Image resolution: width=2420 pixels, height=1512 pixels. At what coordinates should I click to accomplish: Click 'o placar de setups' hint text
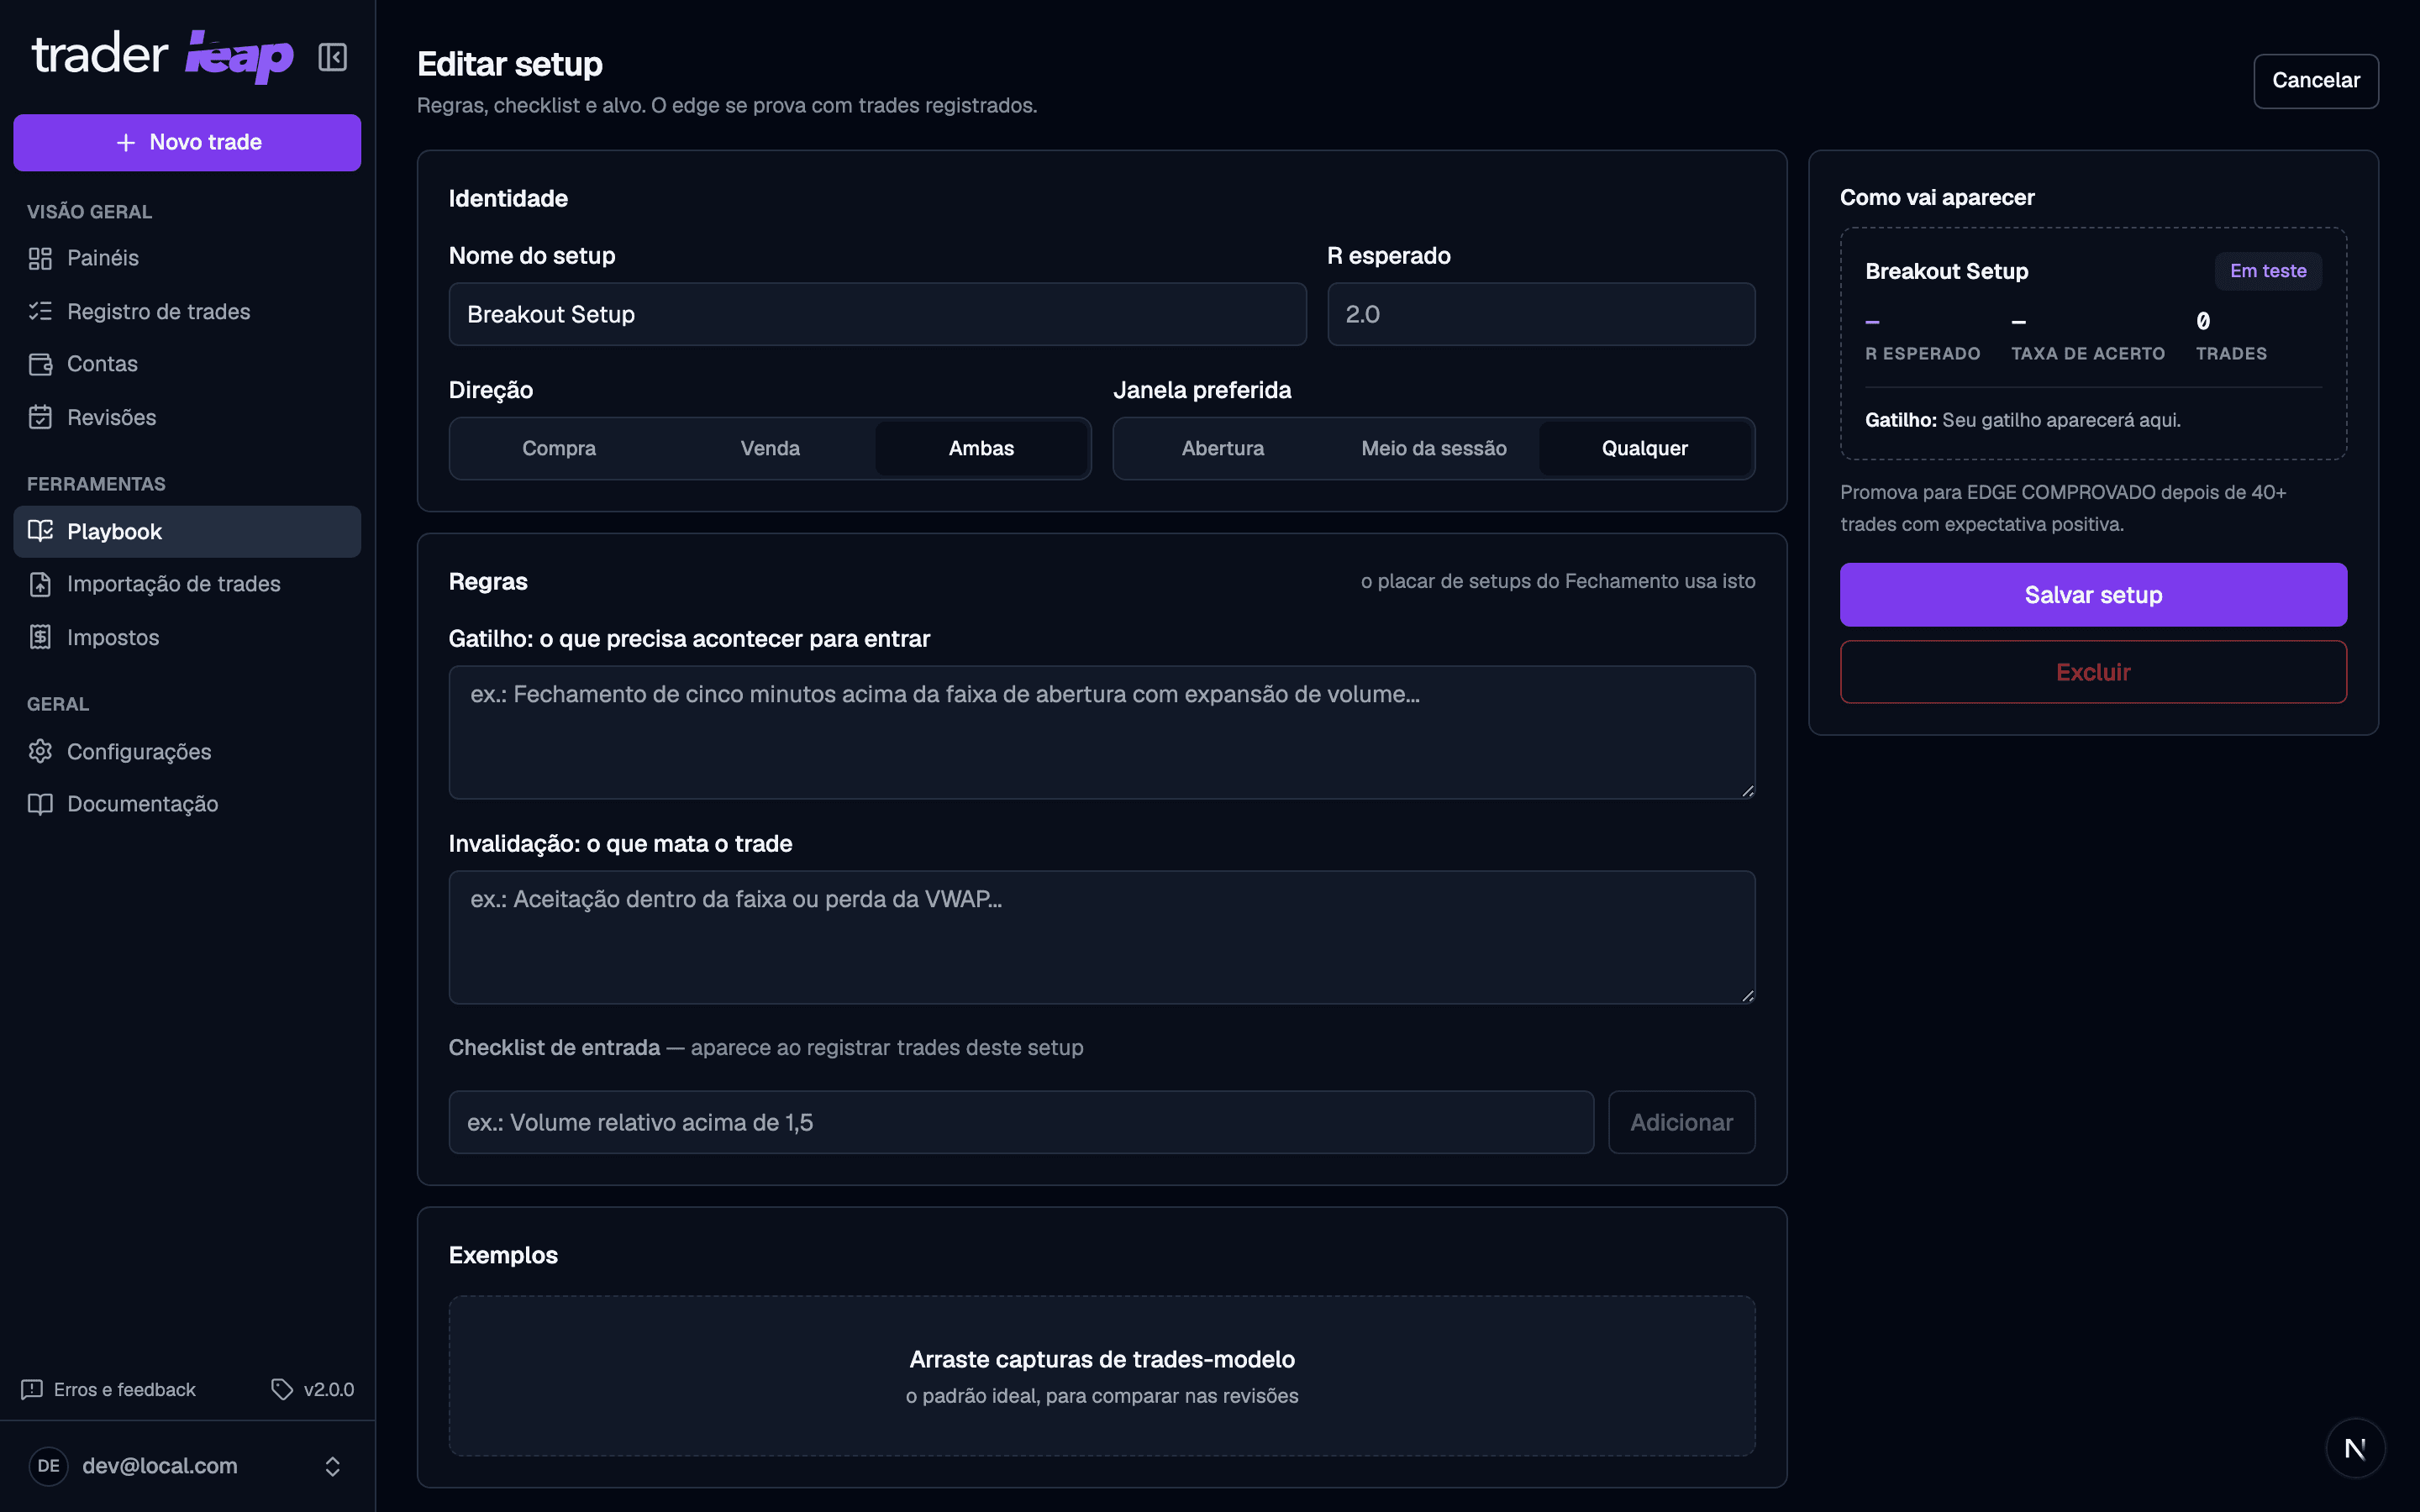1558,581
